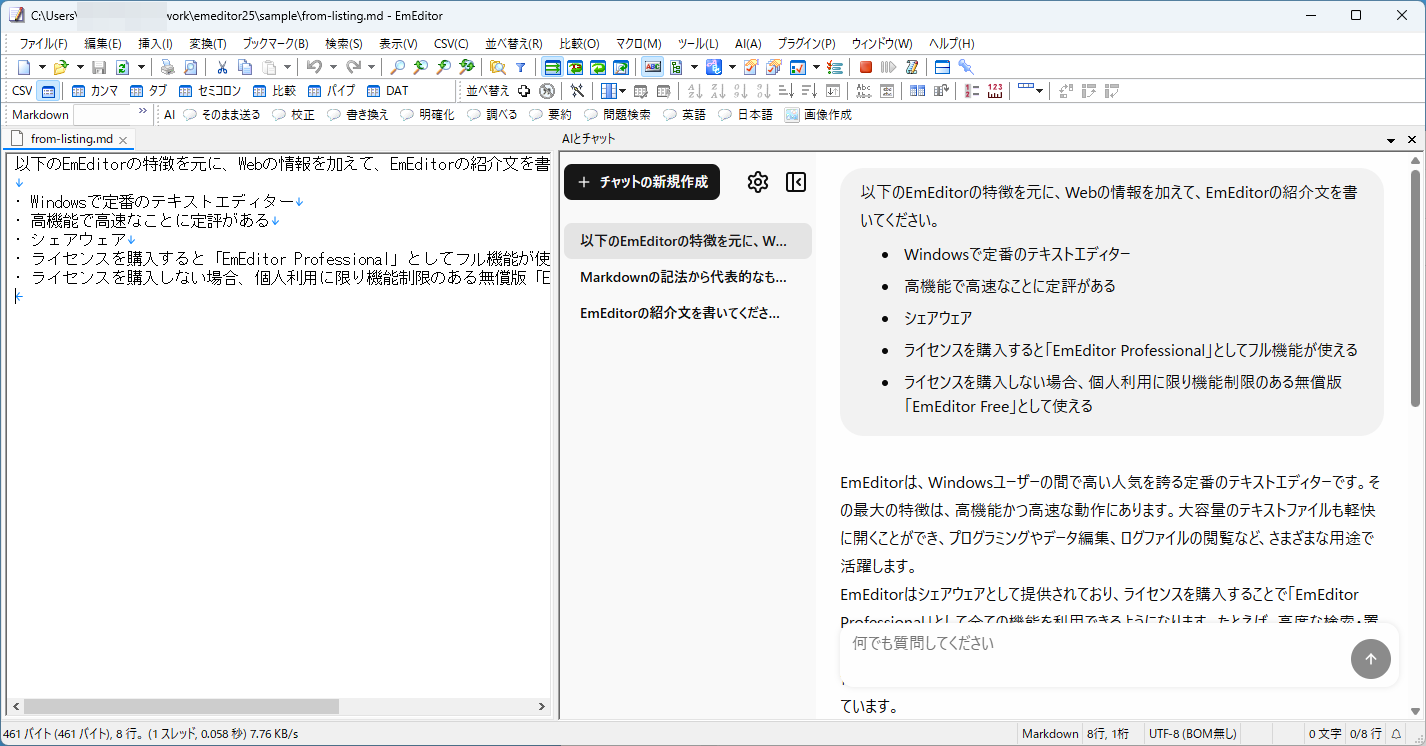The width and height of the screenshot is (1426, 746).
Task: Open chat 'Markdownの記法から代表的なも...'
Action: [x=688, y=277]
